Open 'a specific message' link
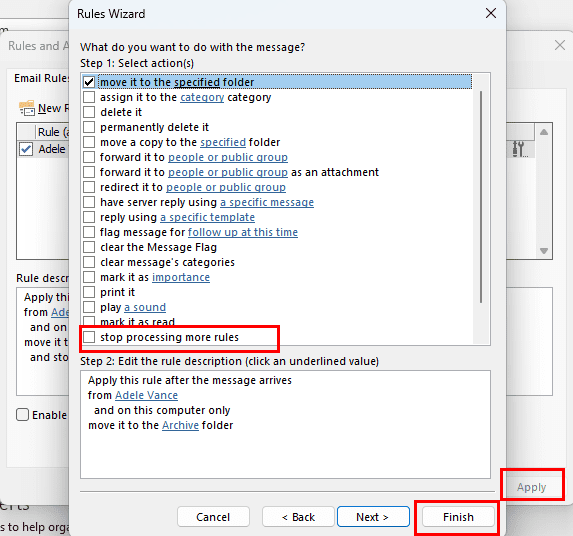Viewport: 573px width, 536px height. click(267, 202)
